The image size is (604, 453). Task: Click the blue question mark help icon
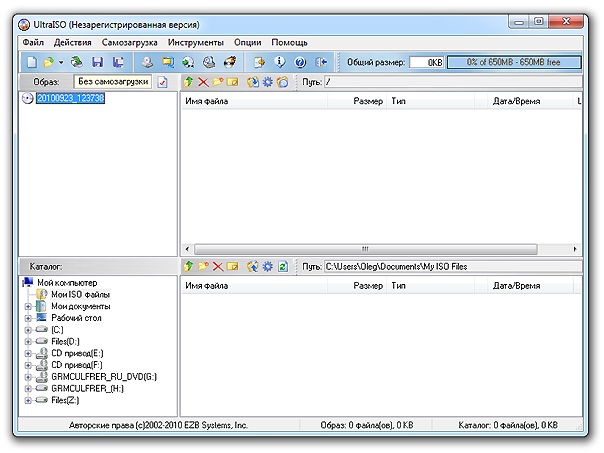click(x=300, y=62)
